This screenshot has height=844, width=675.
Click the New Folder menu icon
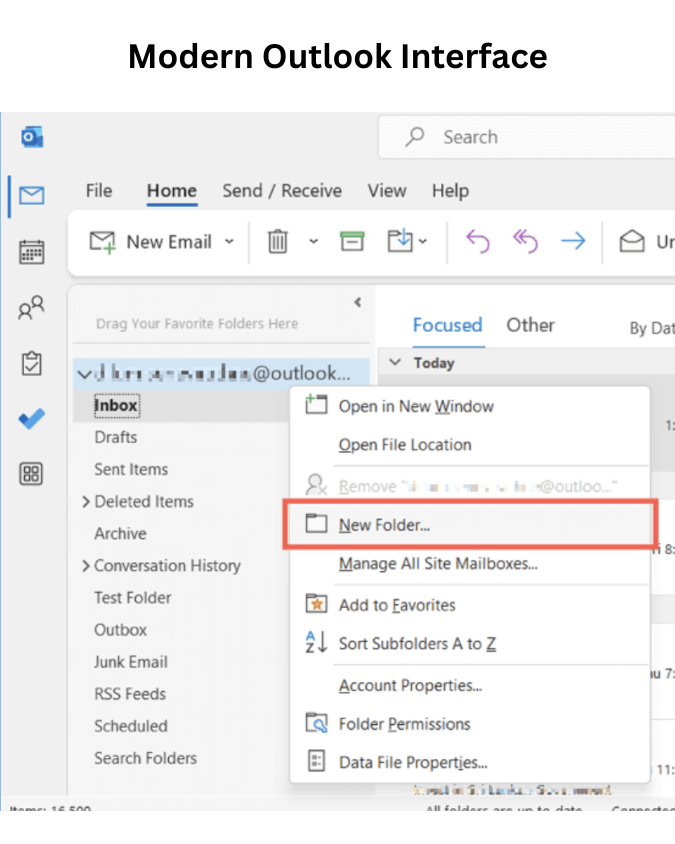(317, 524)
